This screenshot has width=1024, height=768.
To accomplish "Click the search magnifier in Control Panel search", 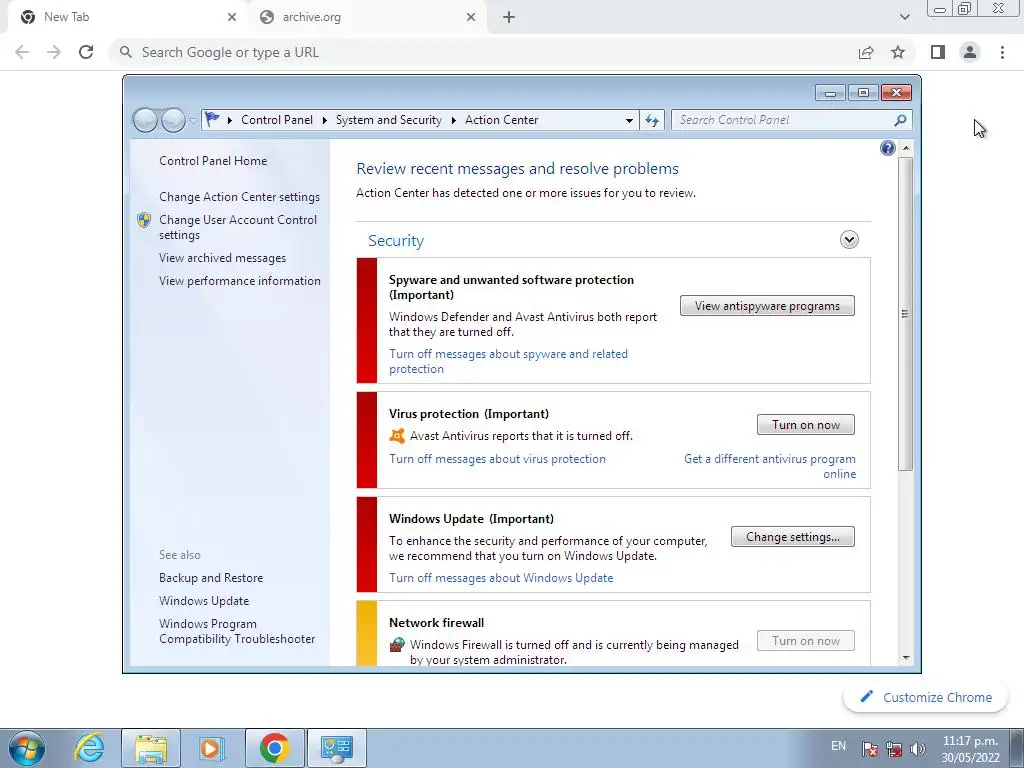I will click(900, 120).
